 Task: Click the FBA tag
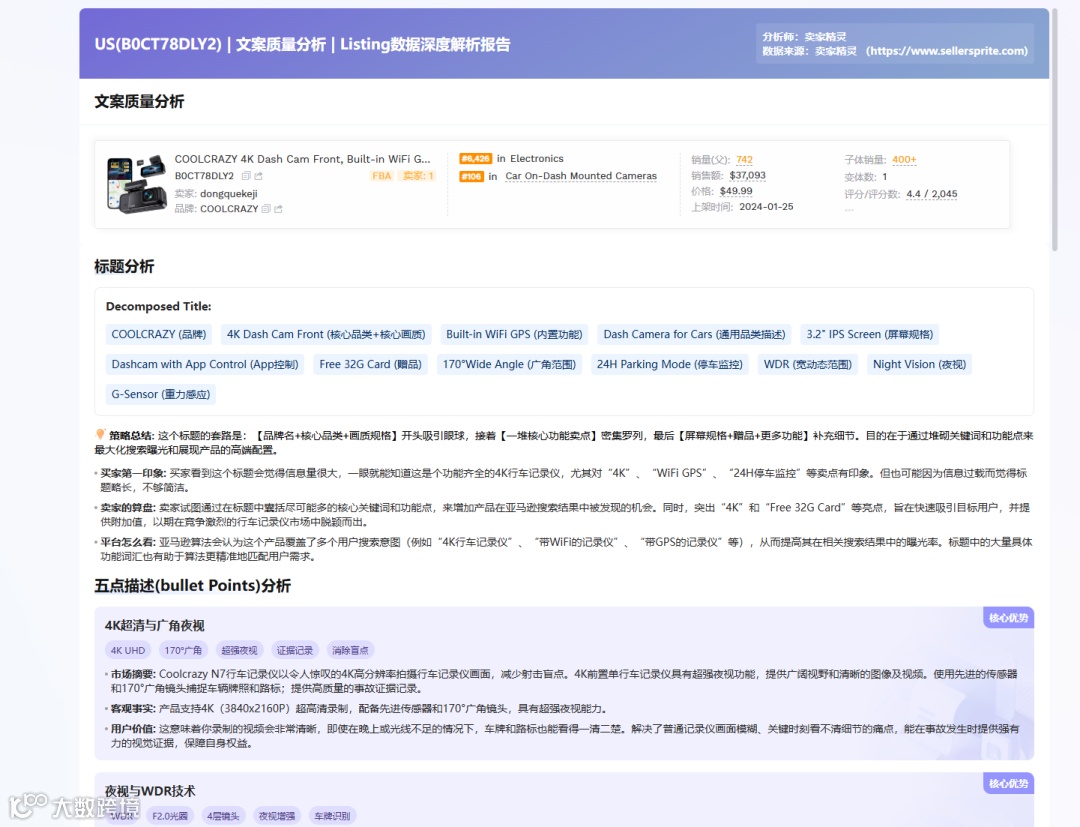[x=382, y=176]
